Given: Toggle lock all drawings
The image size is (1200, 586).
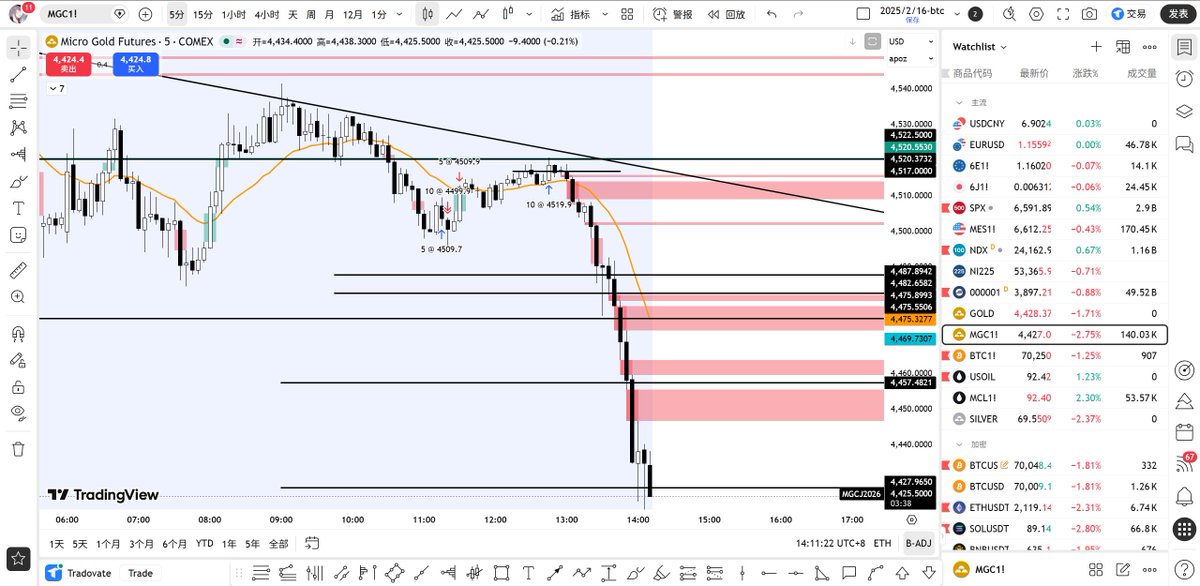Looking at the screenshot, I should [x=18, y=387].
